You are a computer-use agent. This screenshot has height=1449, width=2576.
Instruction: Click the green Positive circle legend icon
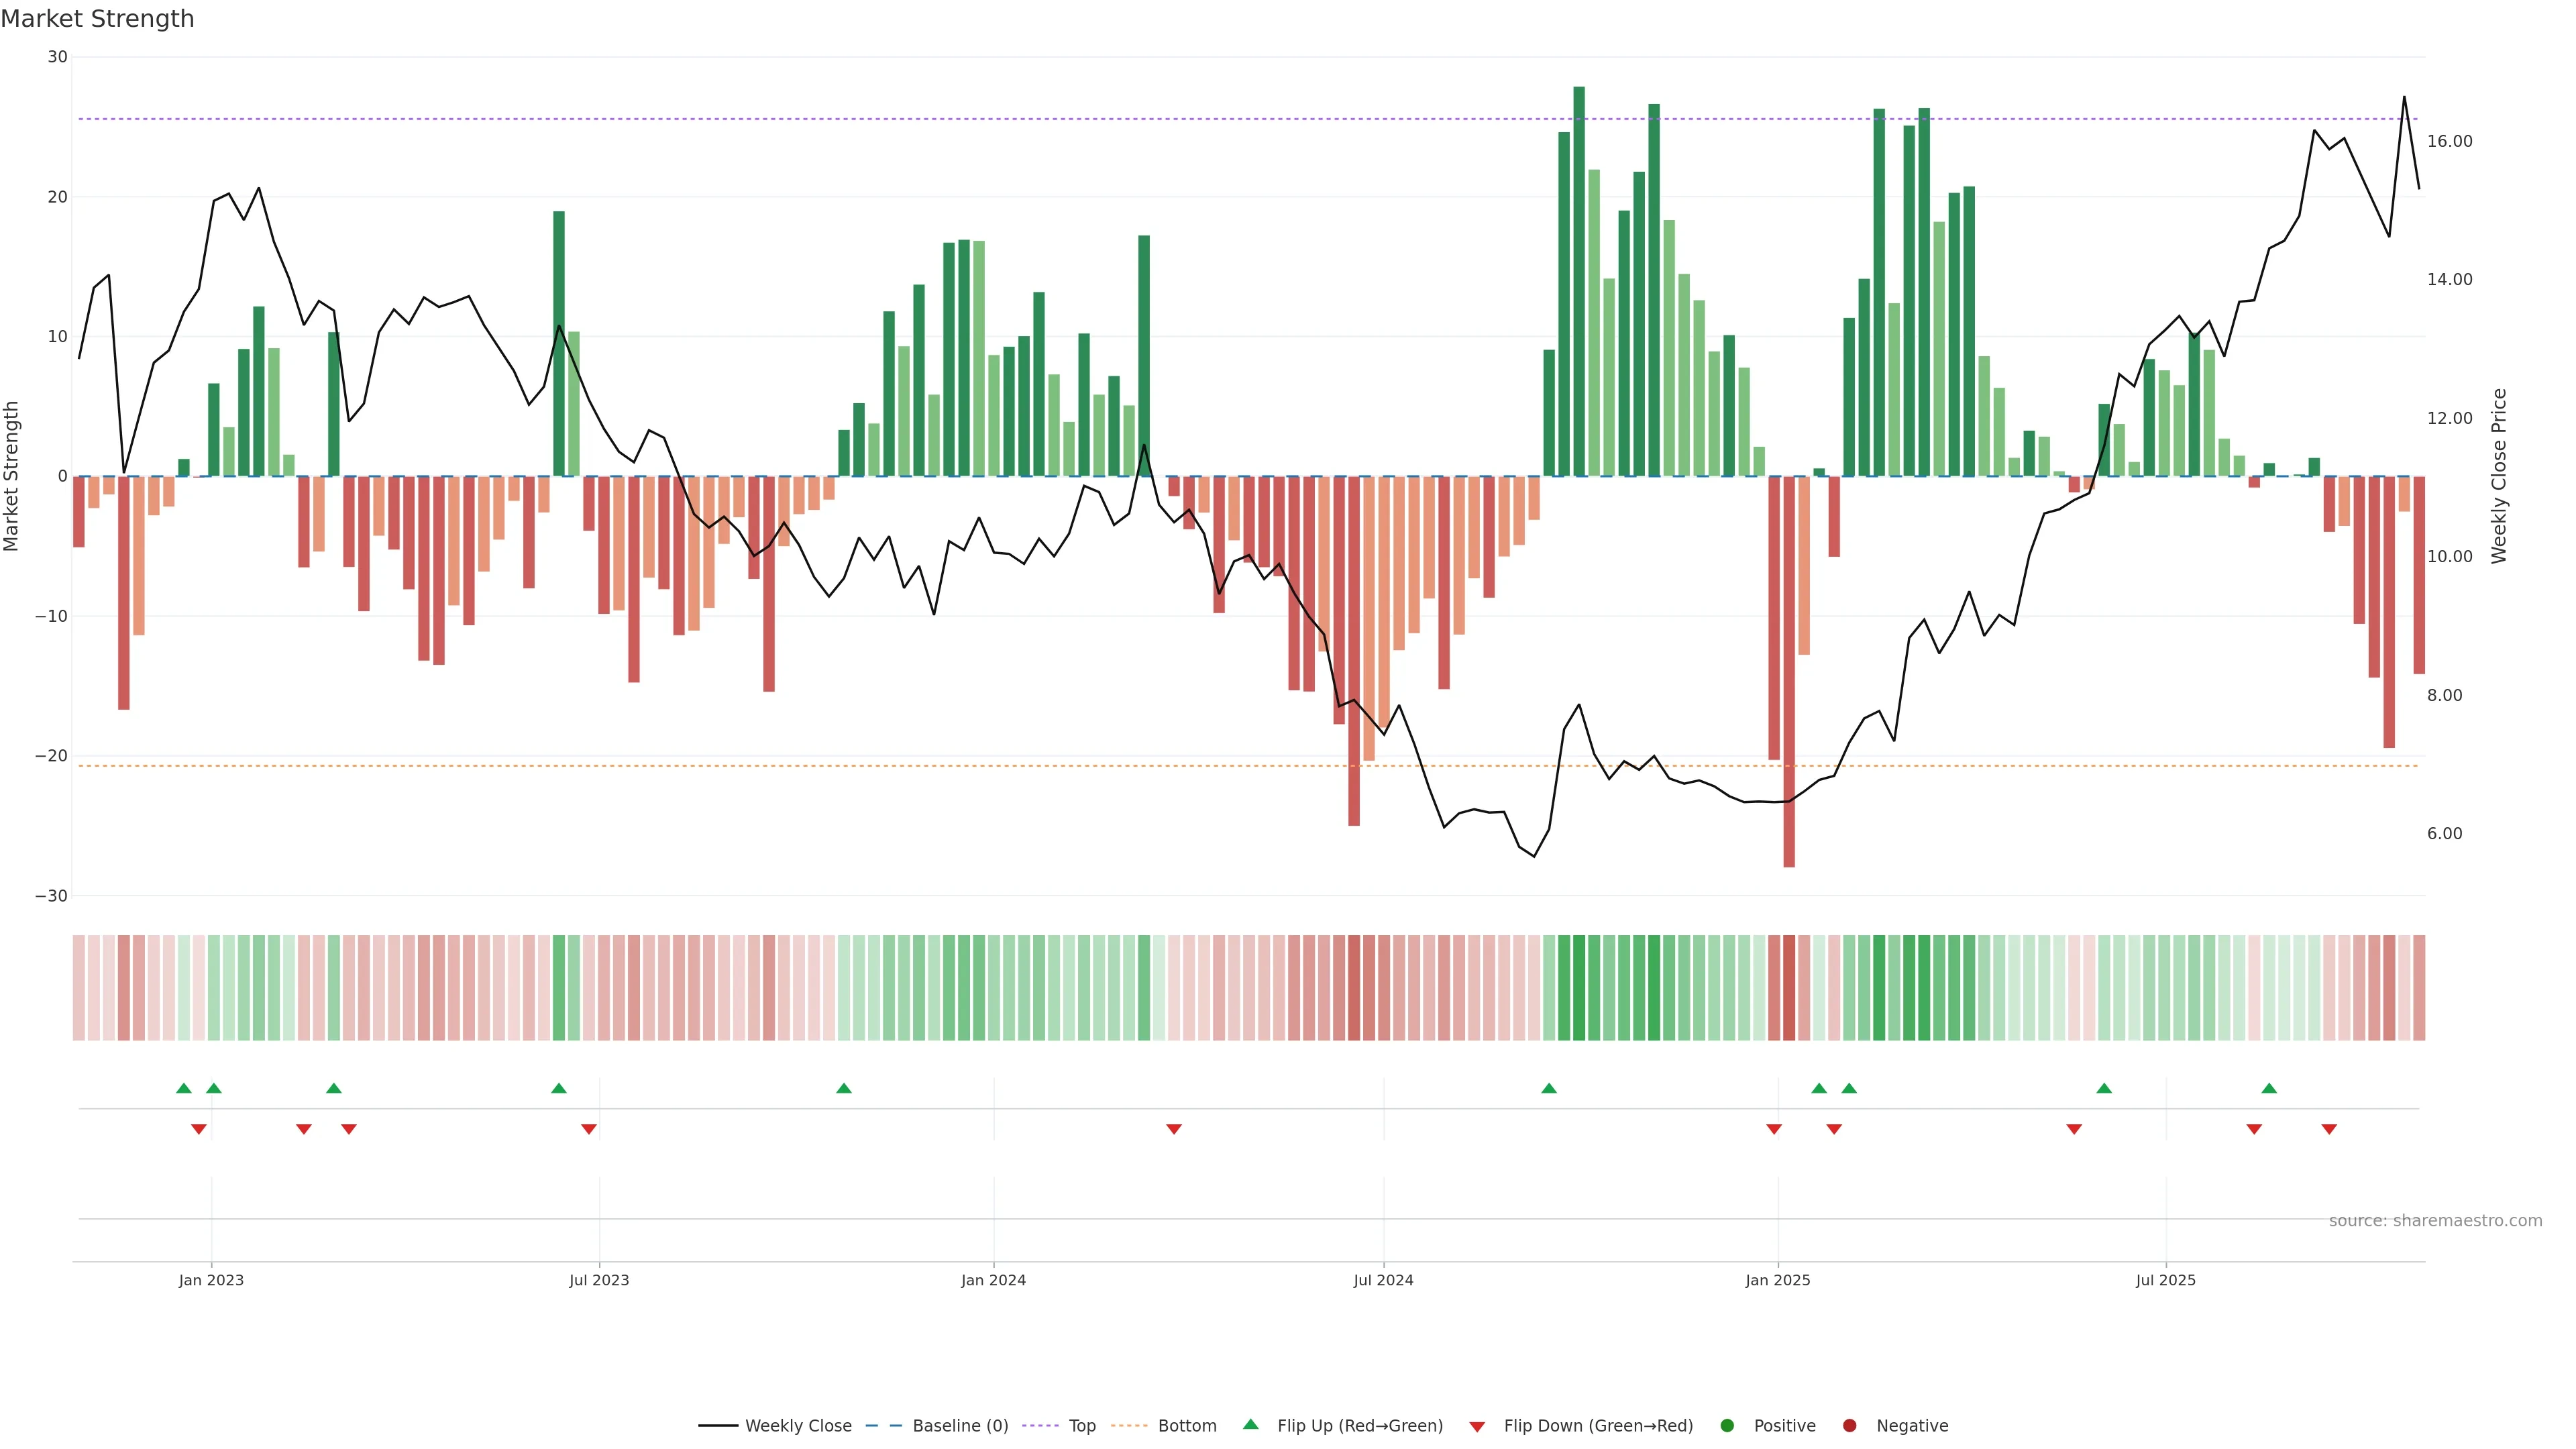click(1727, 1425)
